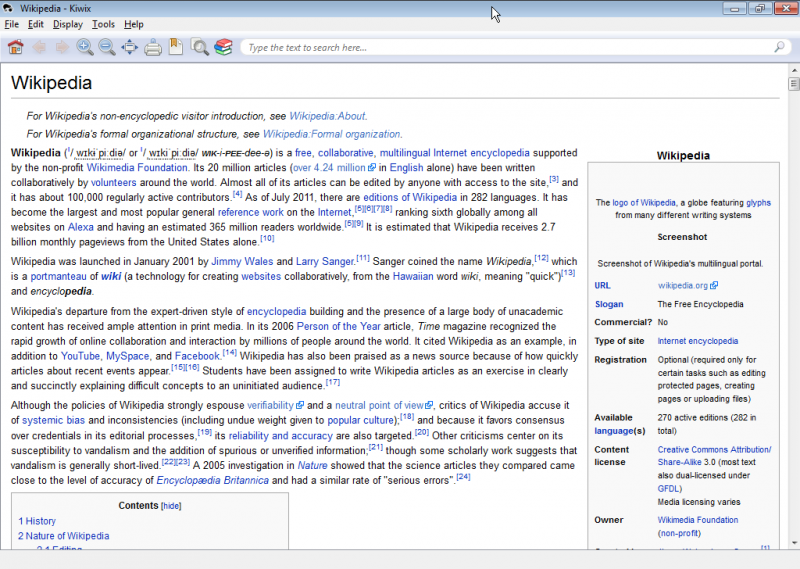Click the vertical scrollbar down arrow
The image size is (800, 569).
pos(794,543)
